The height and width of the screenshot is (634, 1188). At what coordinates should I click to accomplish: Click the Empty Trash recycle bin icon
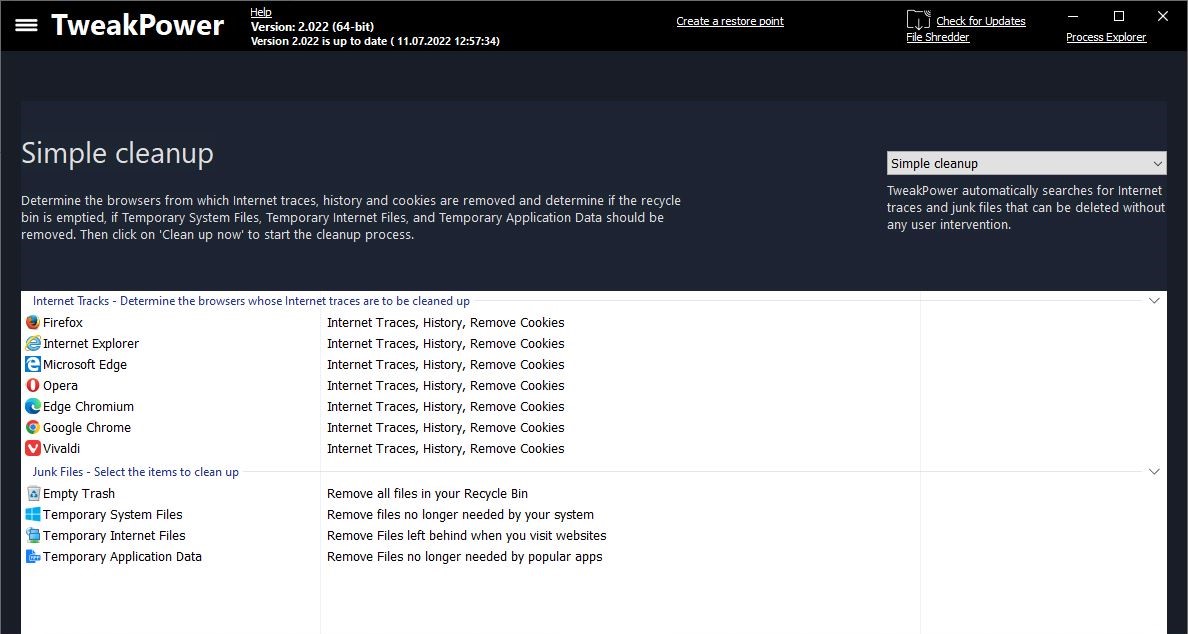point(33,494)
